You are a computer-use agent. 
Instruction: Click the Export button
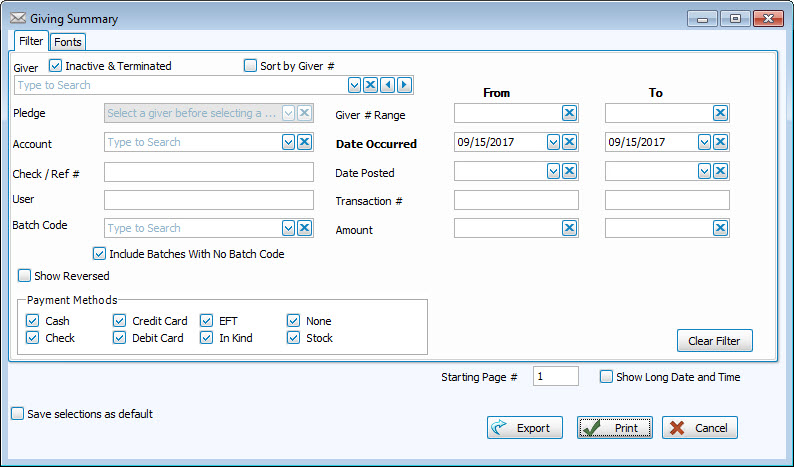(525, 428)
